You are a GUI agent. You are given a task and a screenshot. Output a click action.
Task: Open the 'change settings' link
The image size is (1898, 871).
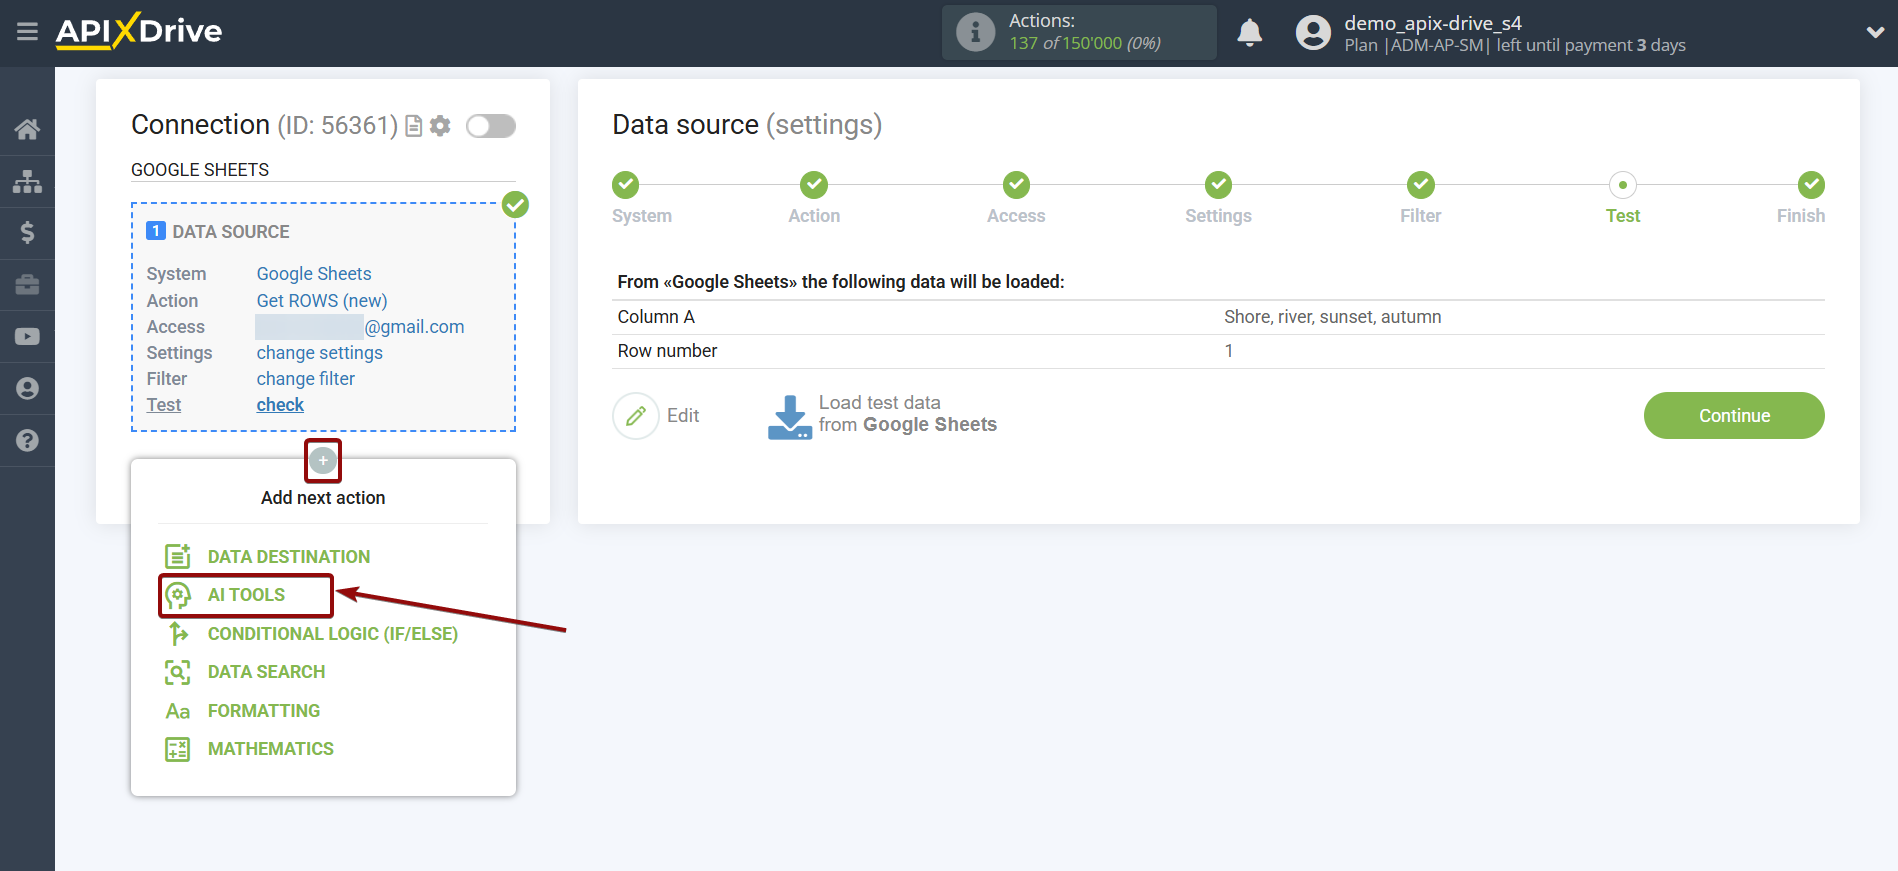[319, 353]
